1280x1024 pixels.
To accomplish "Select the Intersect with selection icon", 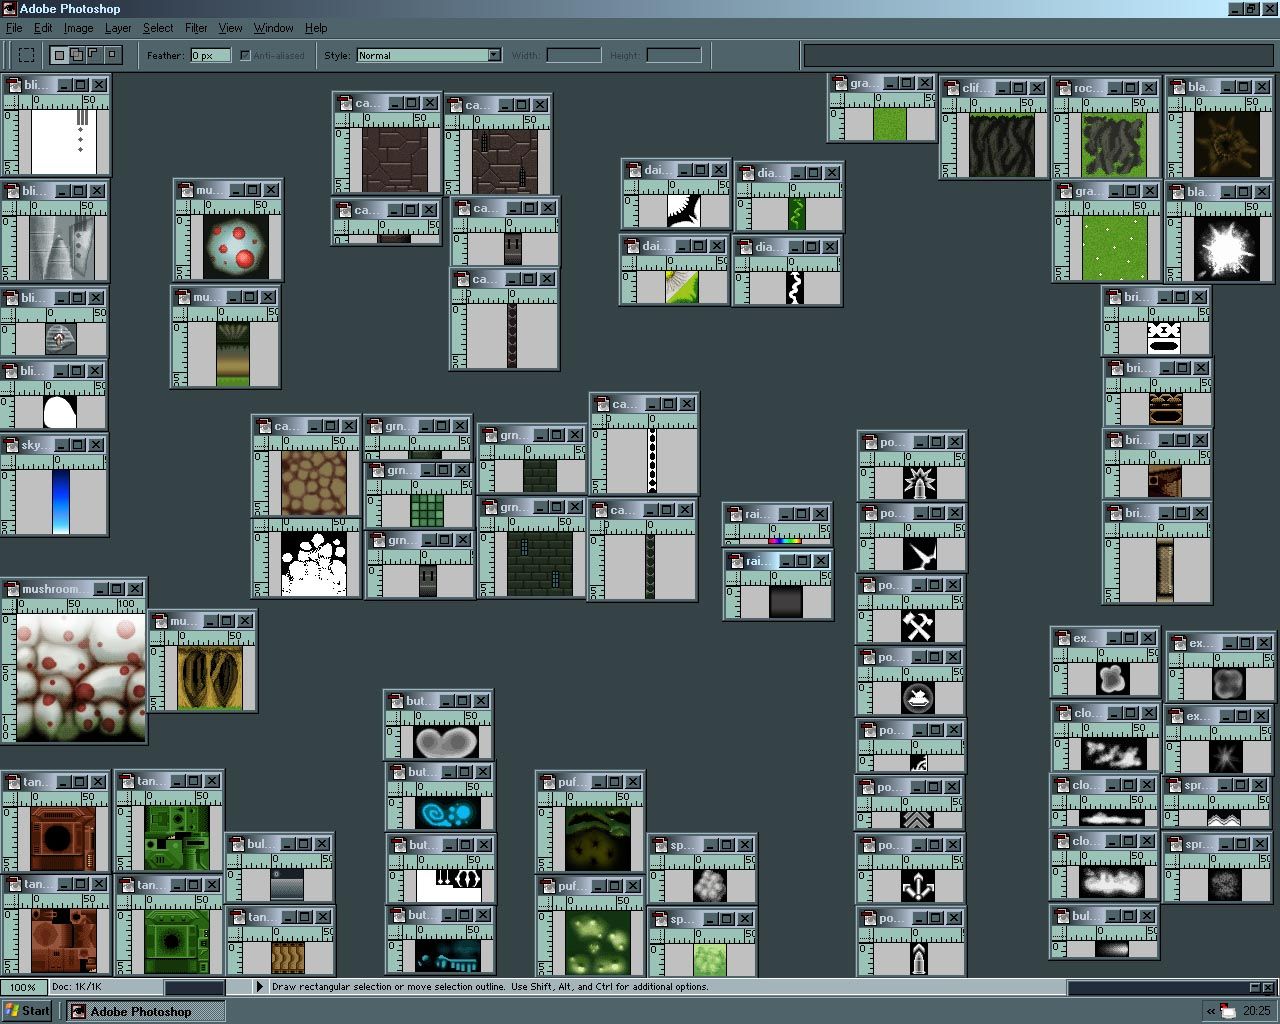I will pyautogui.click(x=112, y=55).
